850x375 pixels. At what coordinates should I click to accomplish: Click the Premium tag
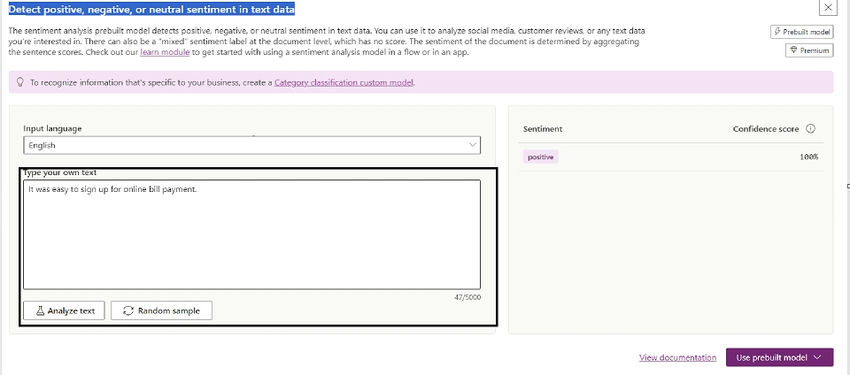tap(809, 50)
